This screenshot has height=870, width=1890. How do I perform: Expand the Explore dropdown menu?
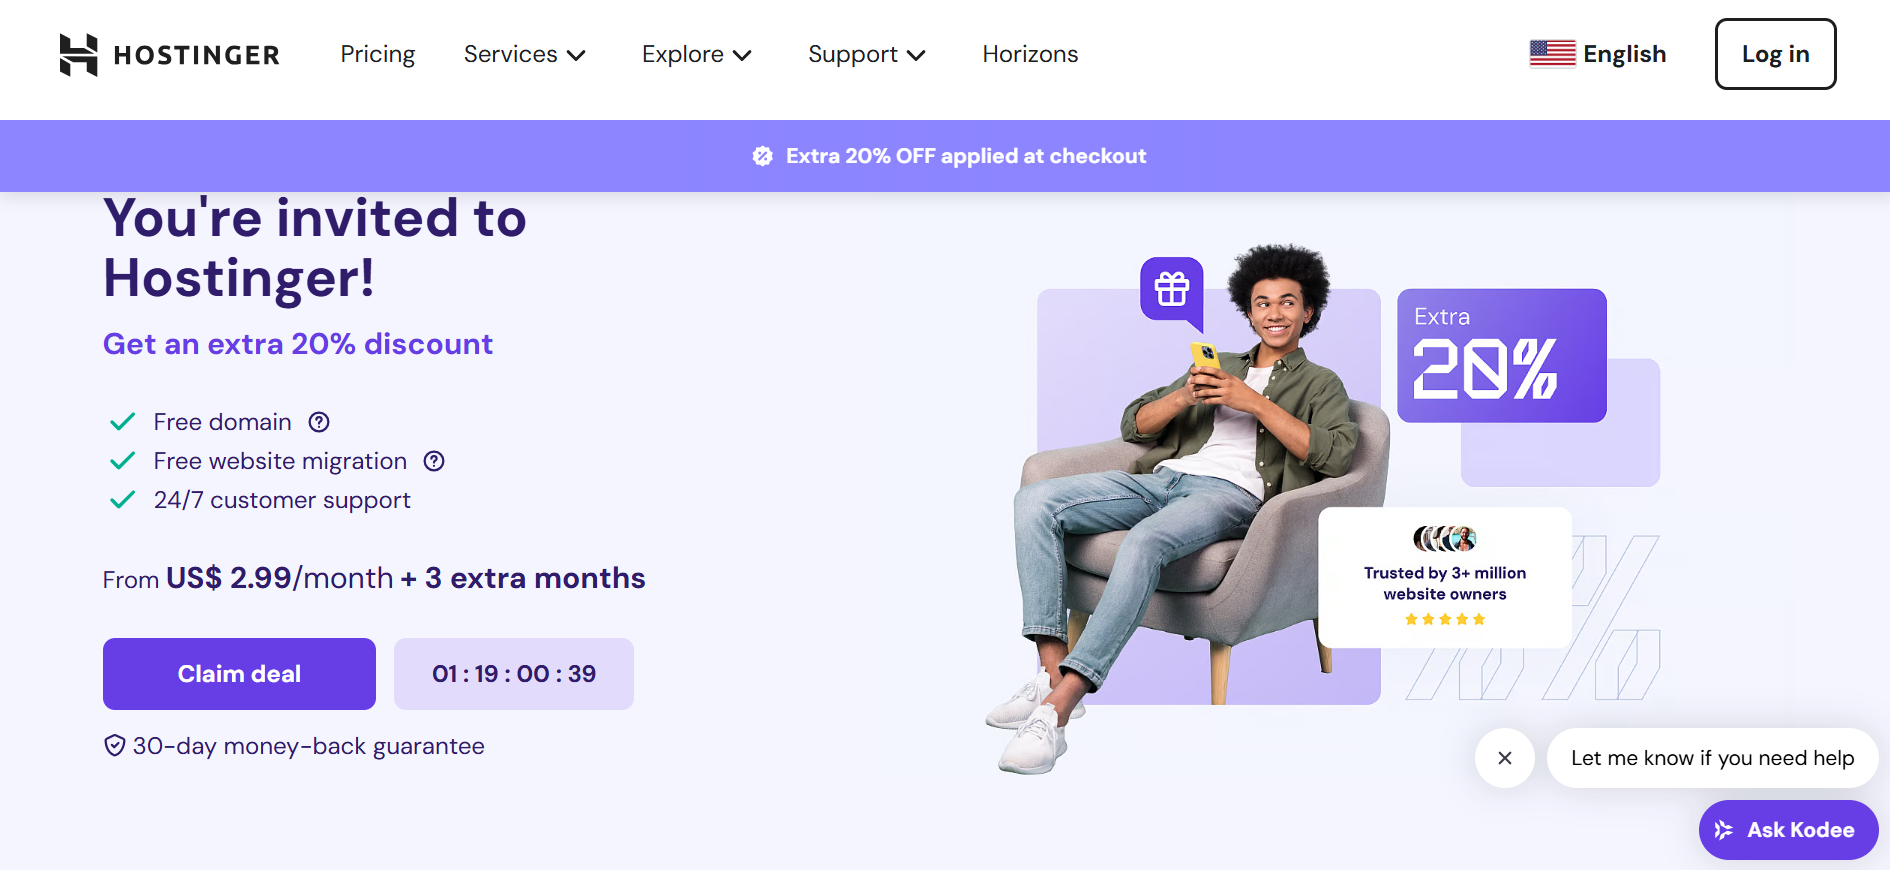(x=696, y=54)
